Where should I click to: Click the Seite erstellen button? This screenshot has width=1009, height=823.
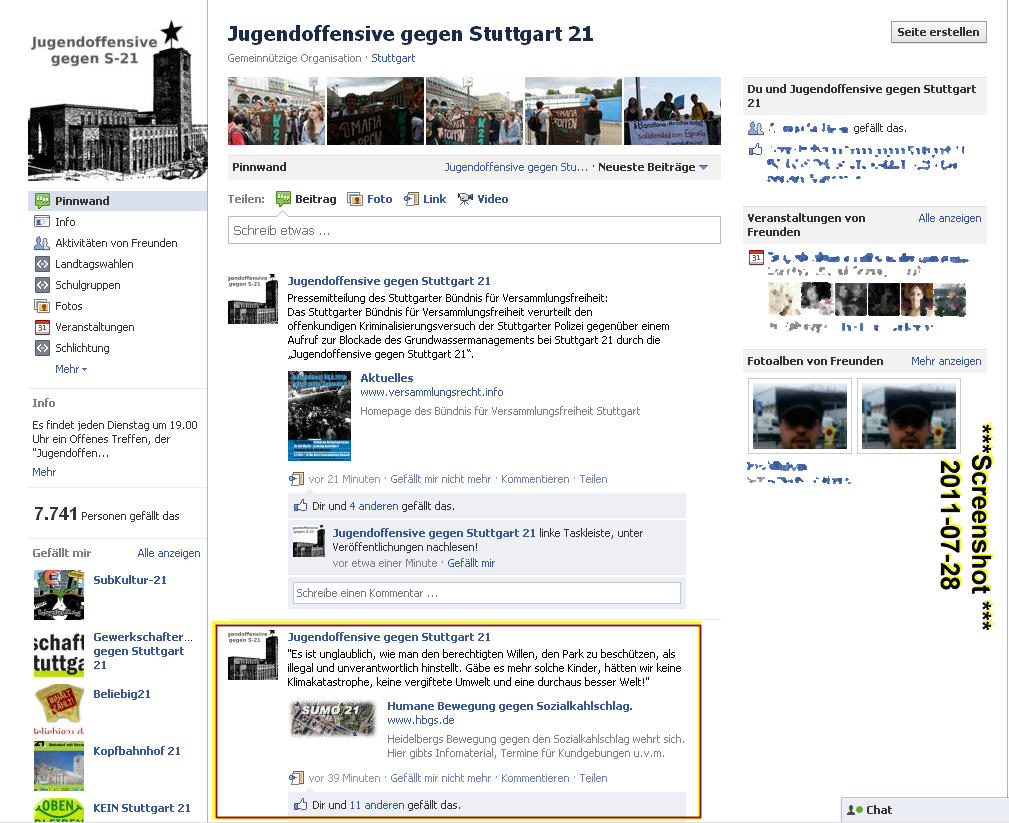coord(938,32)
